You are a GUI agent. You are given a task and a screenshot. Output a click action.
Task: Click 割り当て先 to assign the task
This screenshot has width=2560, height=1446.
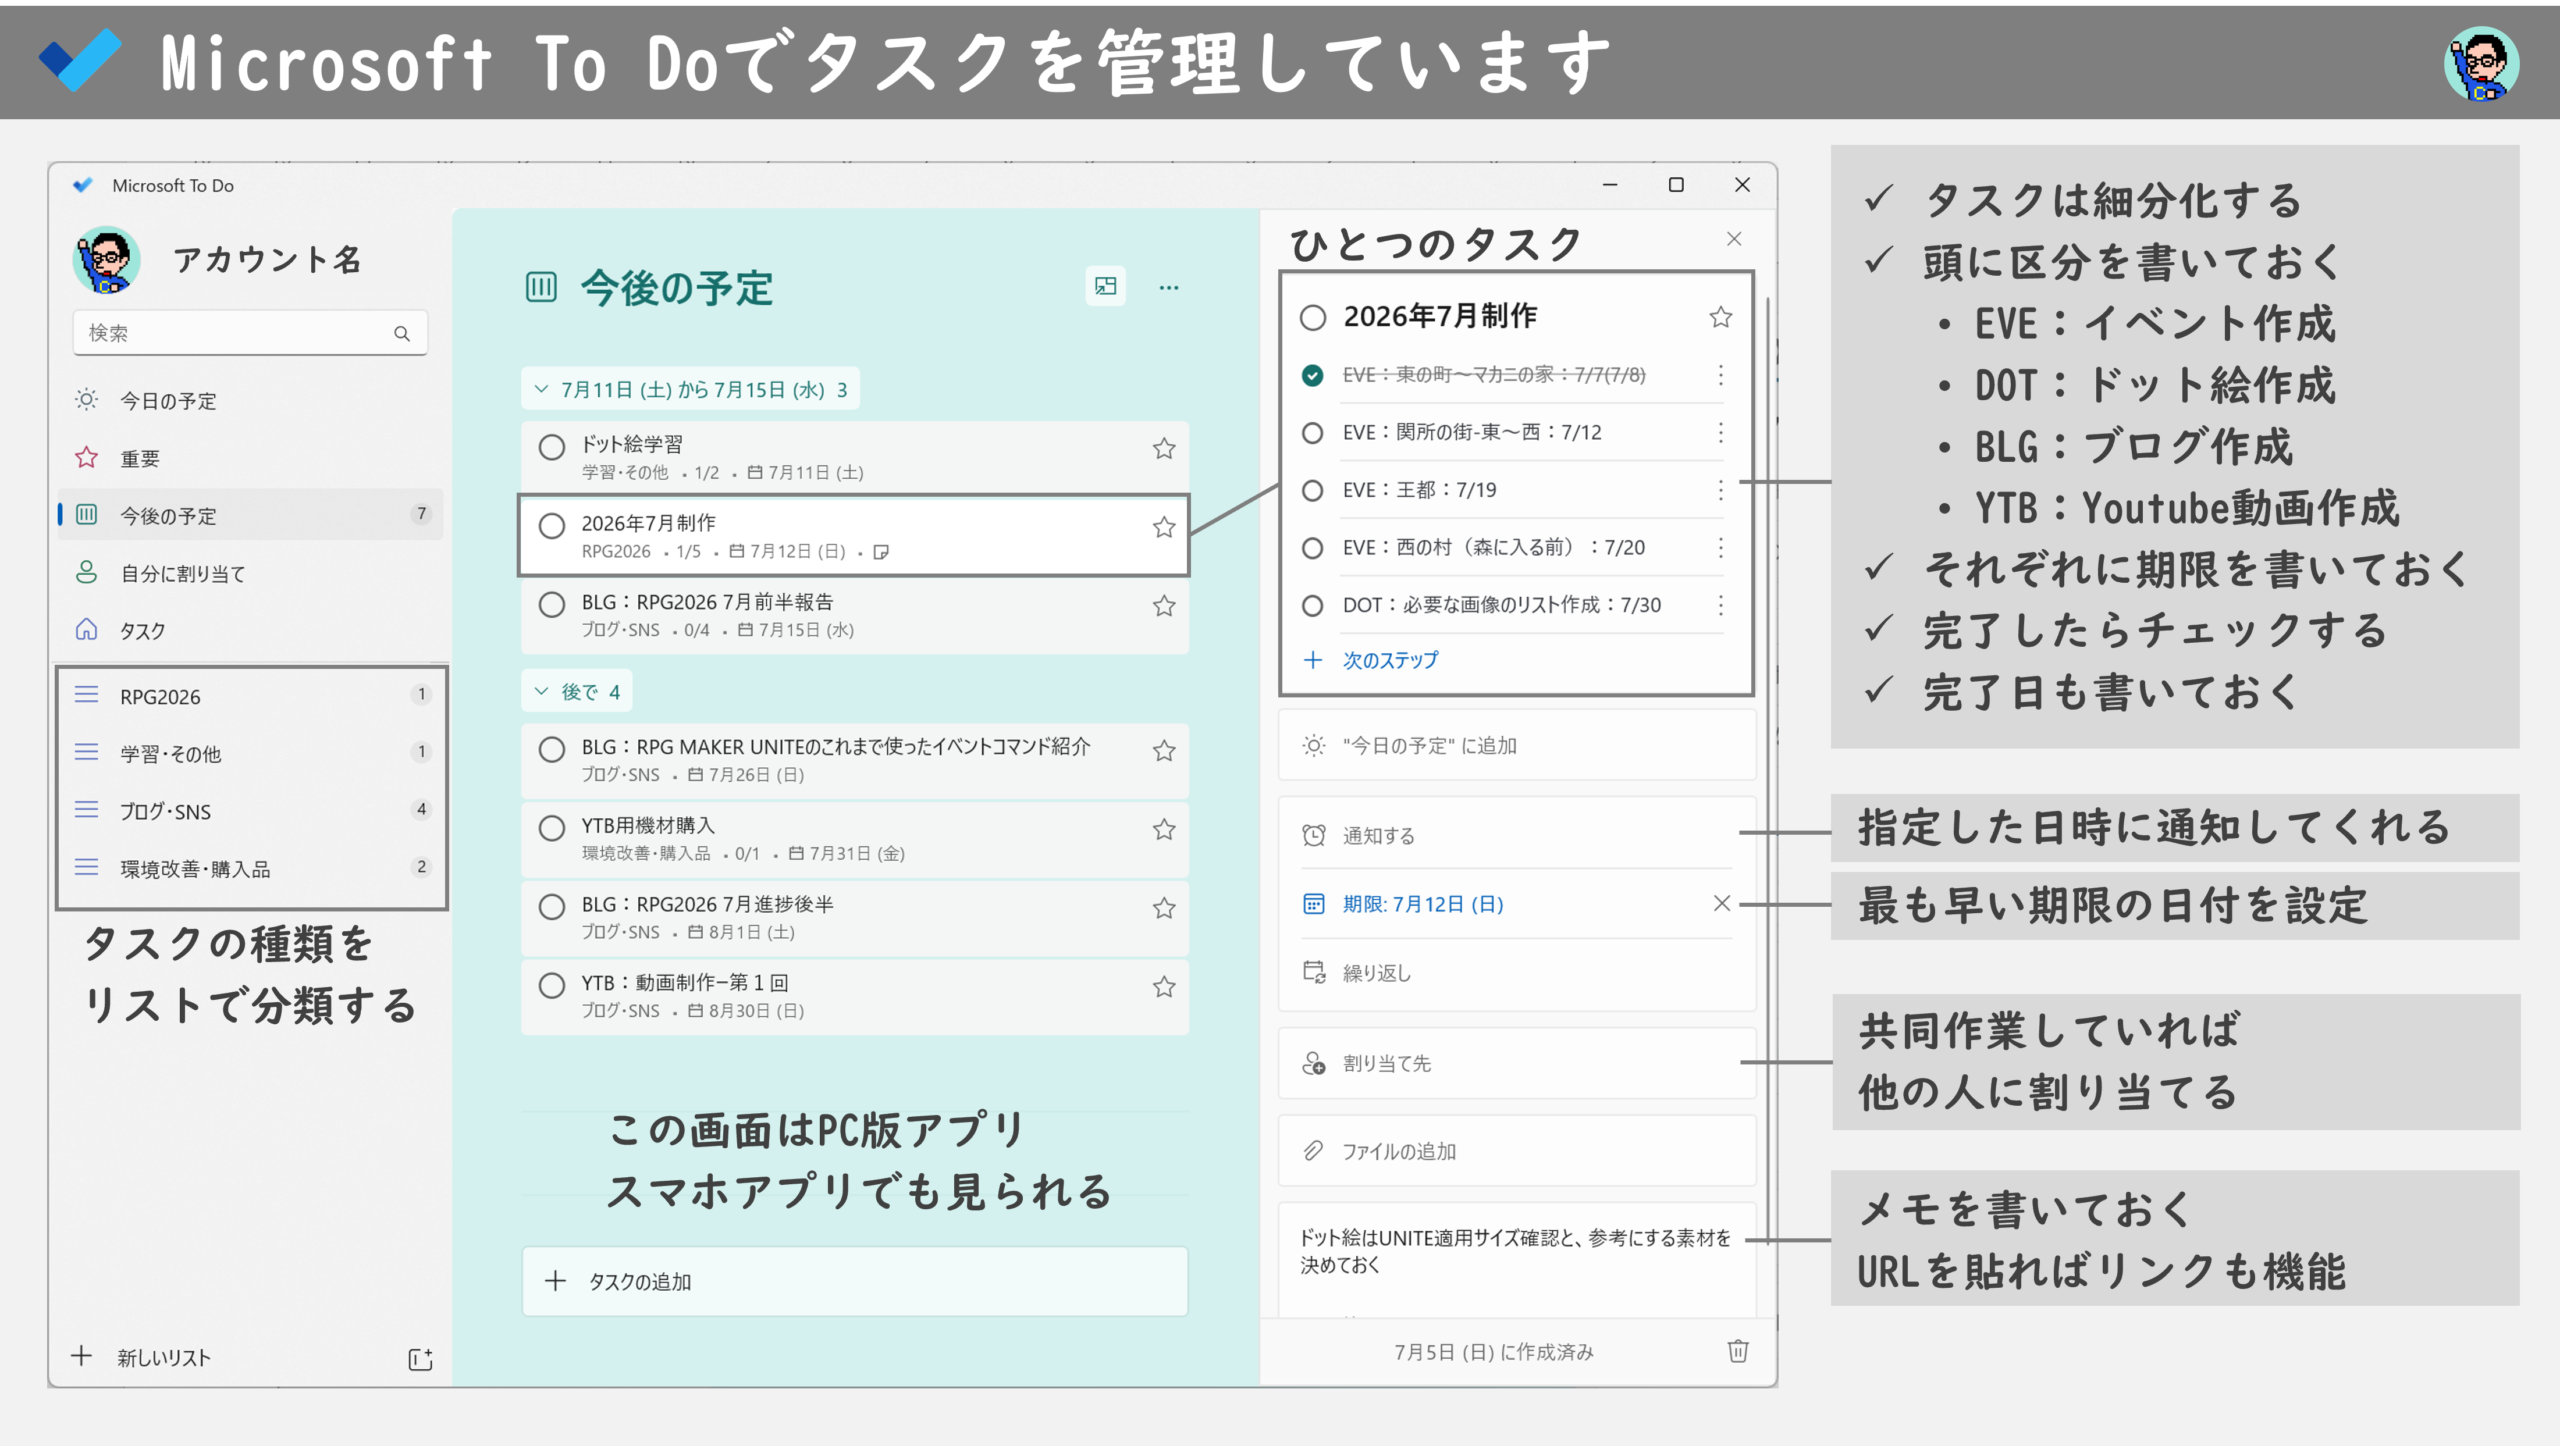tap(1517, 1064)
